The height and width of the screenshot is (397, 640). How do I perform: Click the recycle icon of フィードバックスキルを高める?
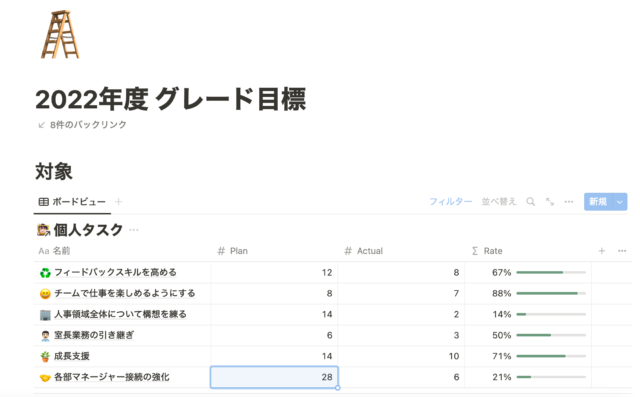click(45, 273)
